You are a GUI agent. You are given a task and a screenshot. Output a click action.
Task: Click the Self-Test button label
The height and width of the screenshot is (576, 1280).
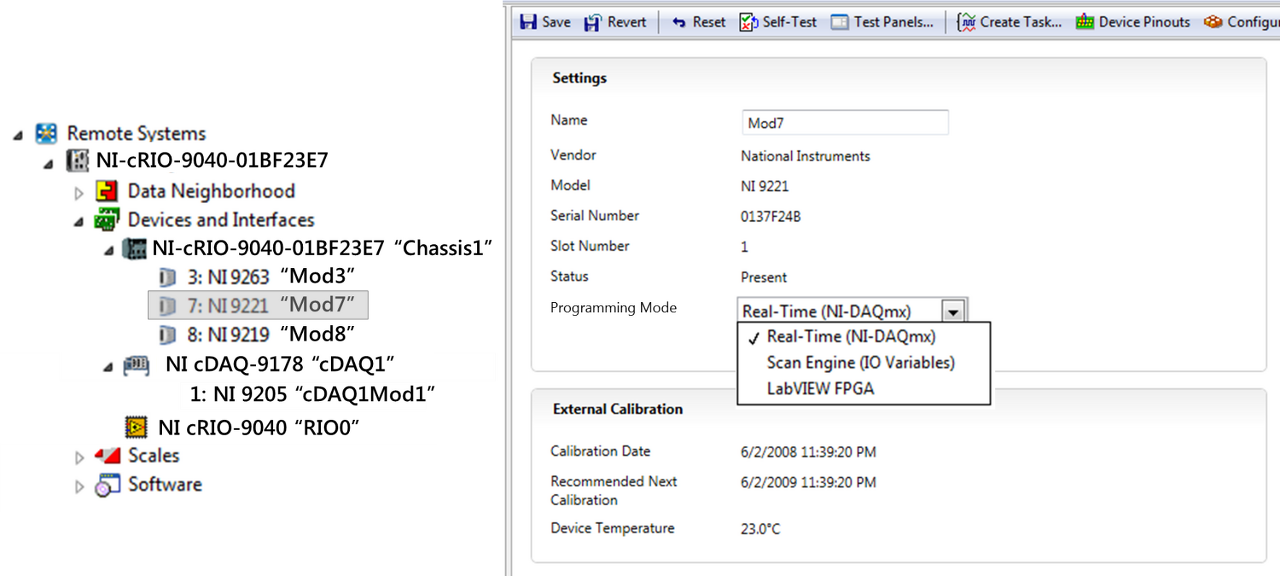pyautogui.click(x=790, y=22)
